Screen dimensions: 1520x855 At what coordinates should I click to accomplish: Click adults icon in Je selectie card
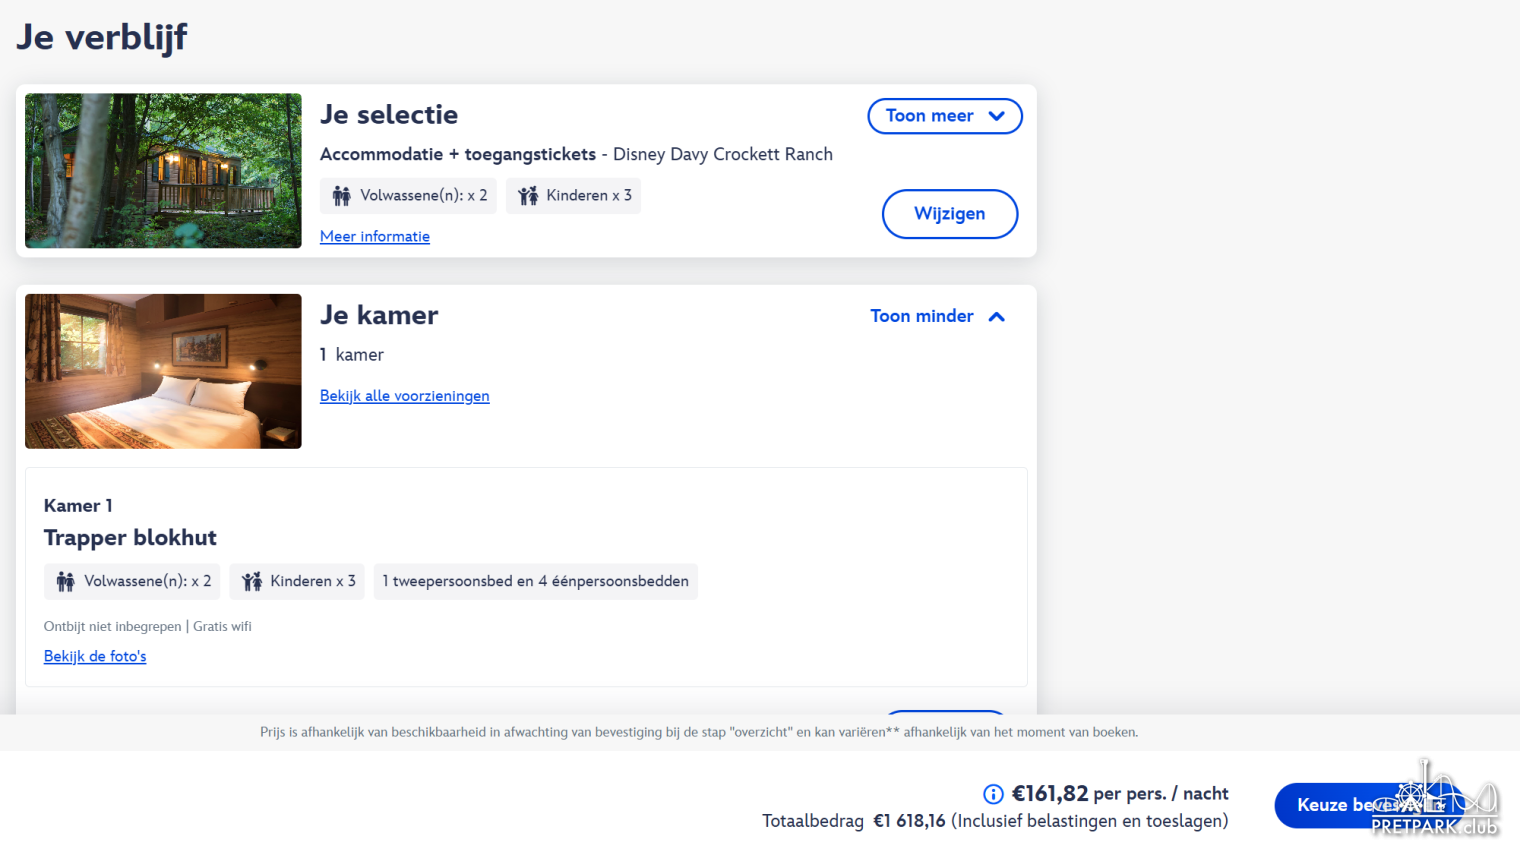342,196
